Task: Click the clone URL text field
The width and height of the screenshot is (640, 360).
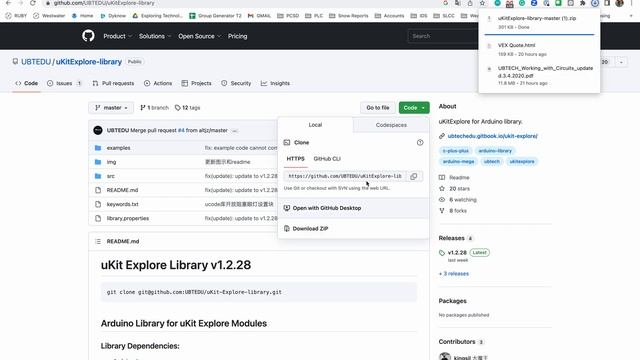Action: [345, 176]
